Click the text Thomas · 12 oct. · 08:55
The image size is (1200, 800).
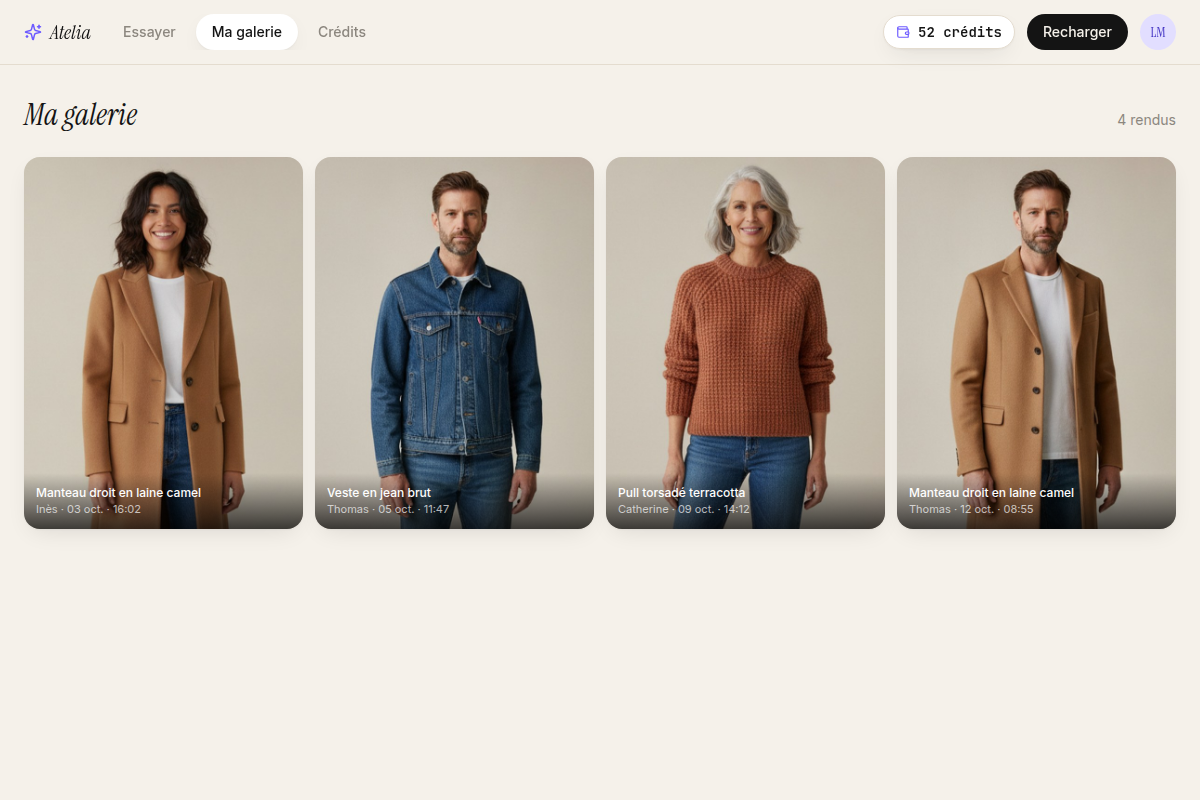(971, 509)
